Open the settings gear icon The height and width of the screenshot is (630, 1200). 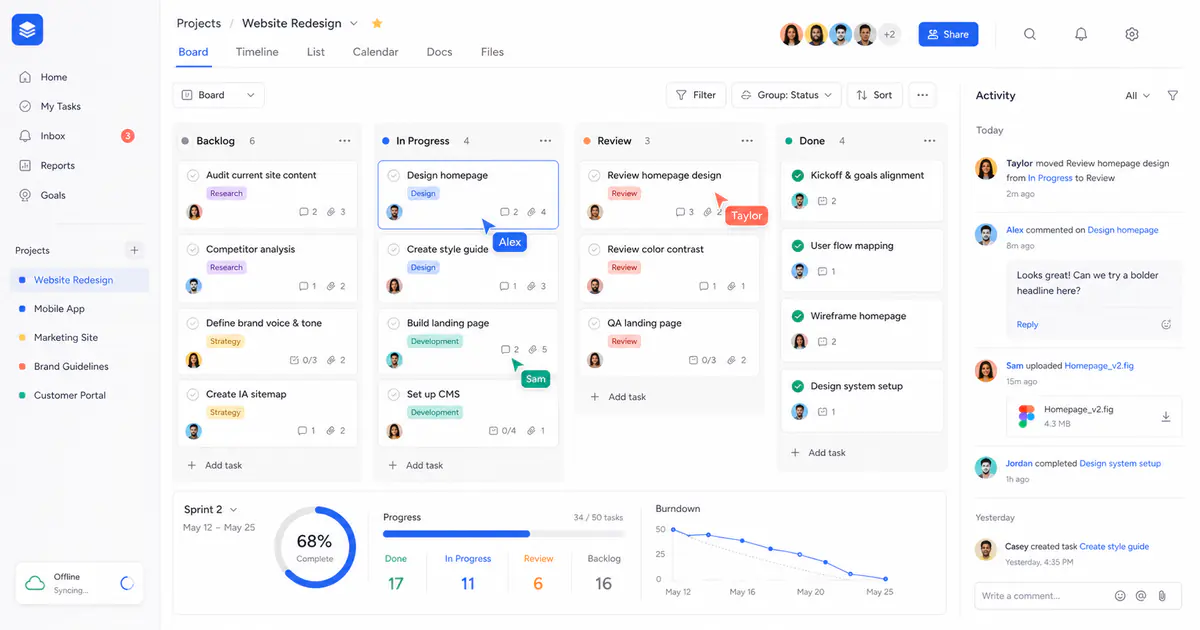tap(1132, 34)
